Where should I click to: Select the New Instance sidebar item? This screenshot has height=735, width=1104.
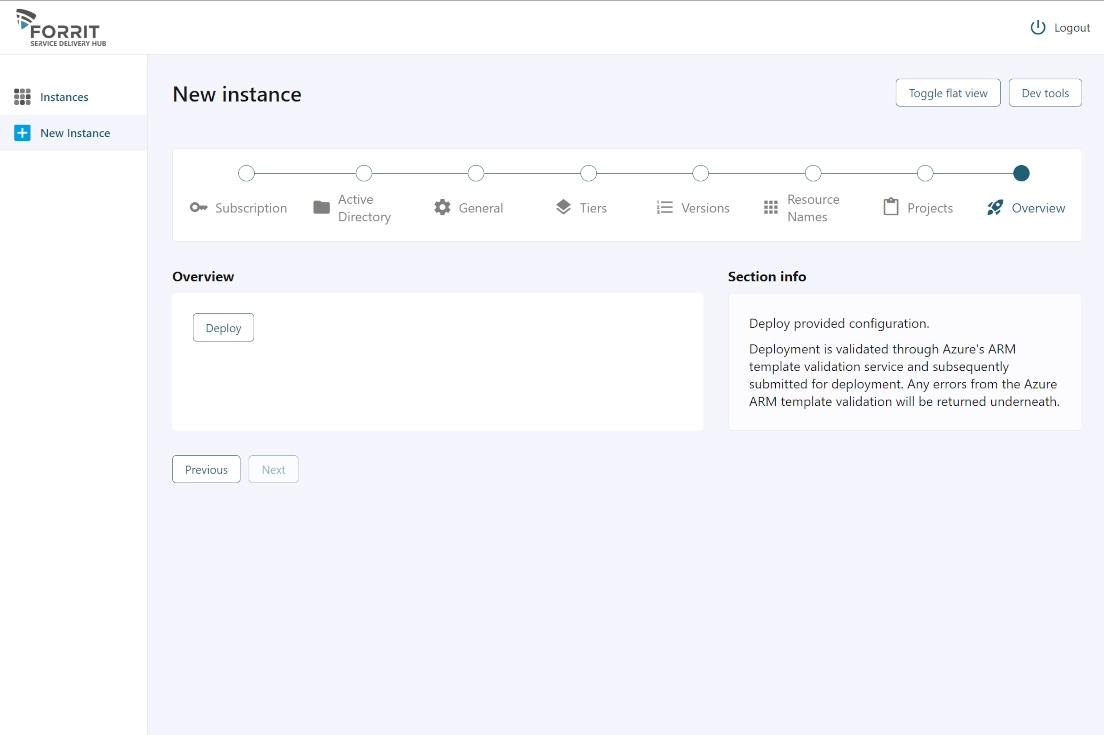pos(75,133)
